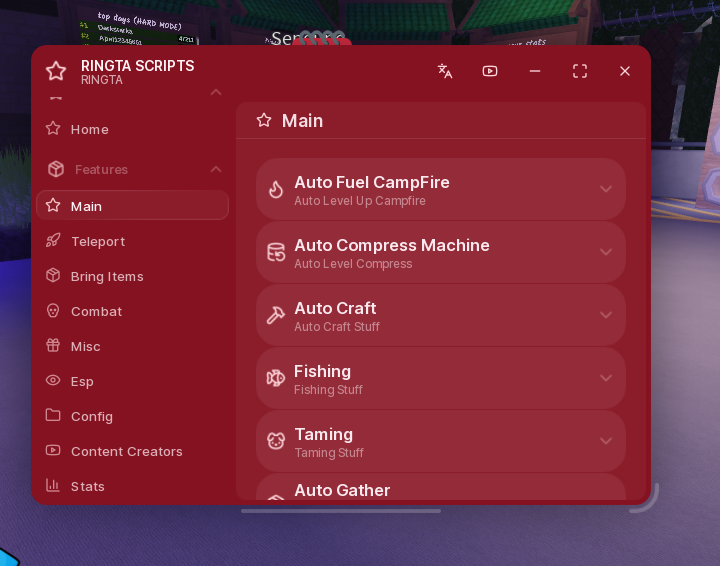The width and height of the screenshot is (720, 566).
Task: Click the rocket icon beside Teleport
Action: click(x=53, y=241)
